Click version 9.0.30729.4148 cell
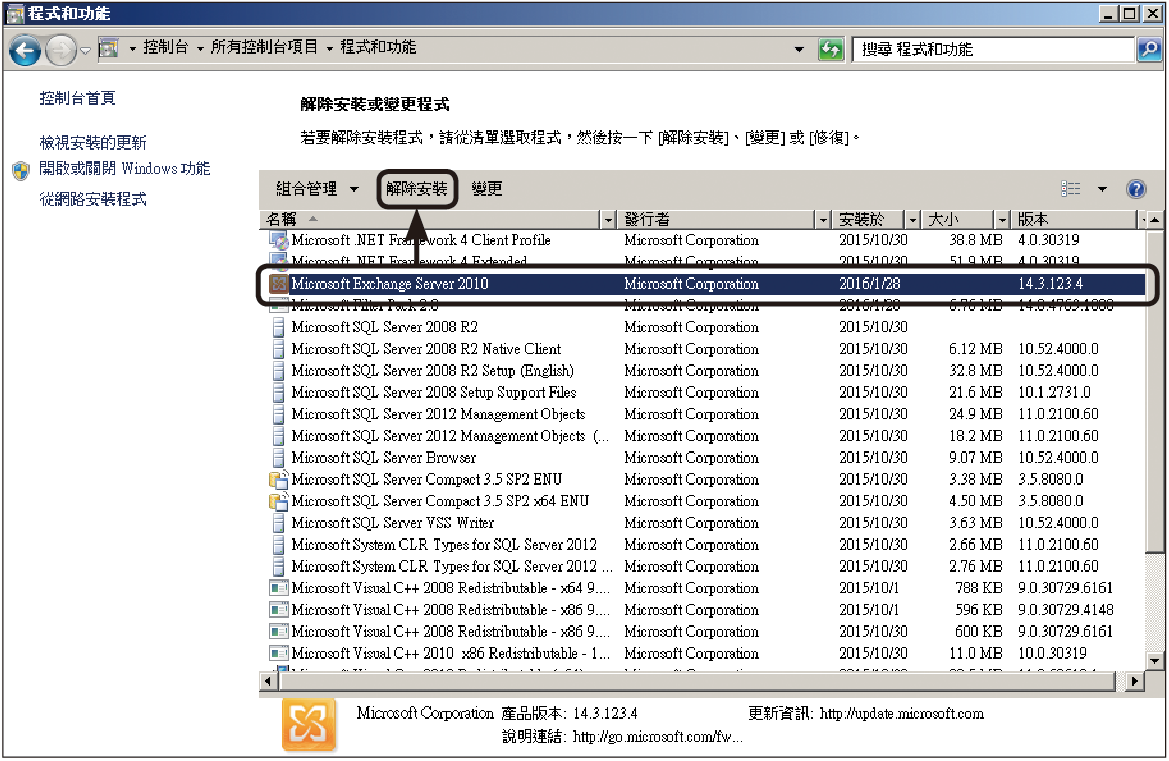Screen dimensions: 1169x761 (x=1065, y=610)
